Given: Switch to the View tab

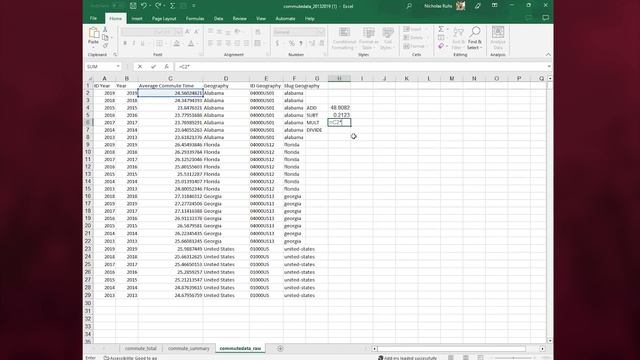Looking at the screenshot, I should [x=261, y=19].
